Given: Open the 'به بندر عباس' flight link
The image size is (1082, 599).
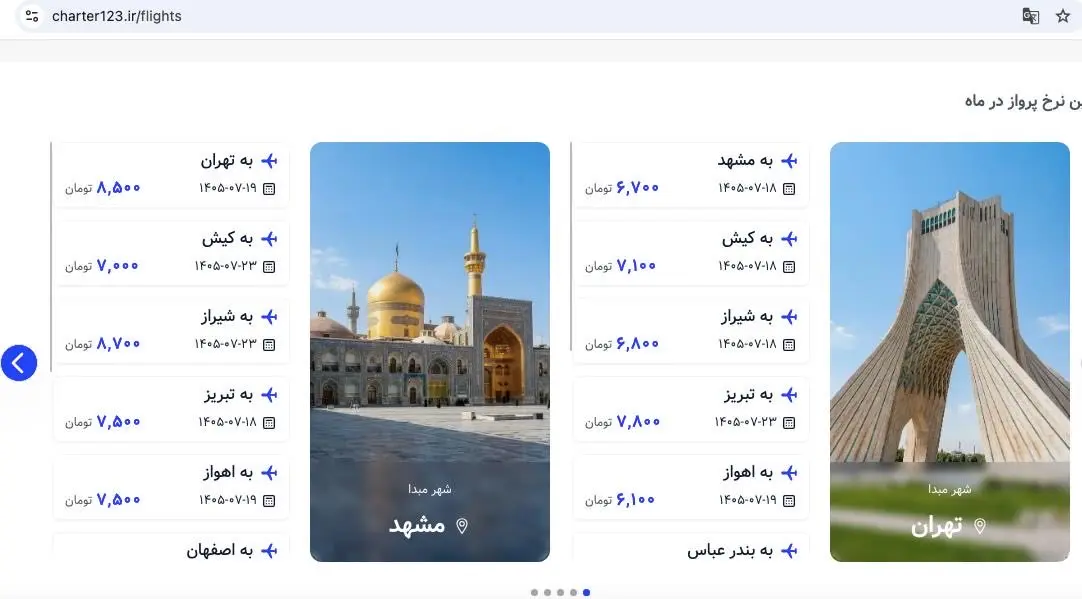Looking at the screenshot, I should tap(691, 548).
